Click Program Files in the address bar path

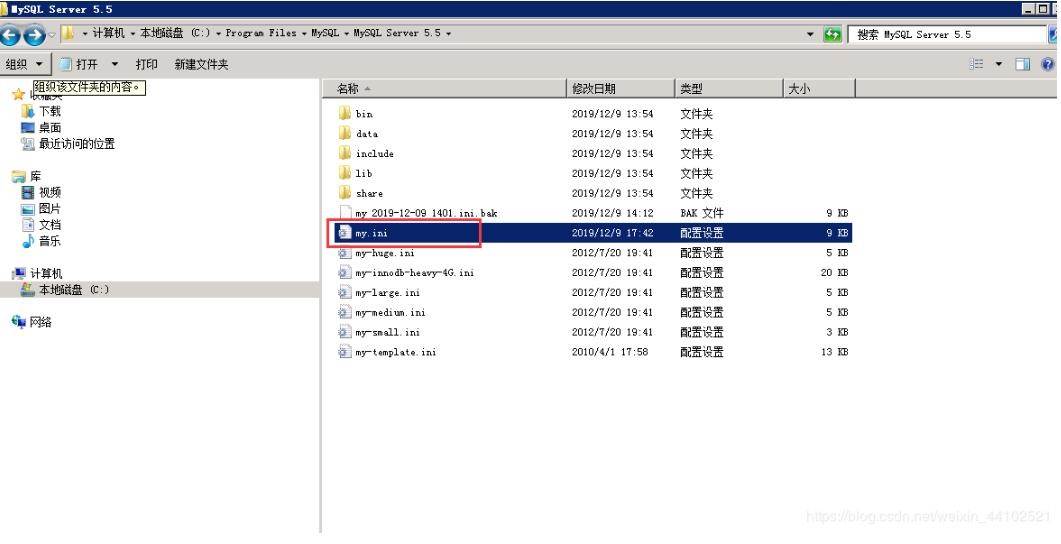point(261,33)
